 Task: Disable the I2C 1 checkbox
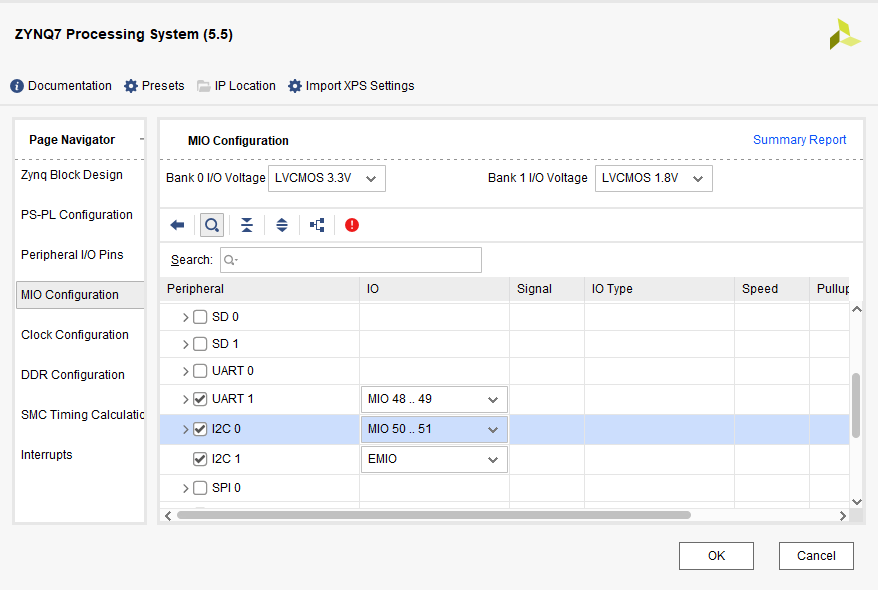tap(200, 459)
